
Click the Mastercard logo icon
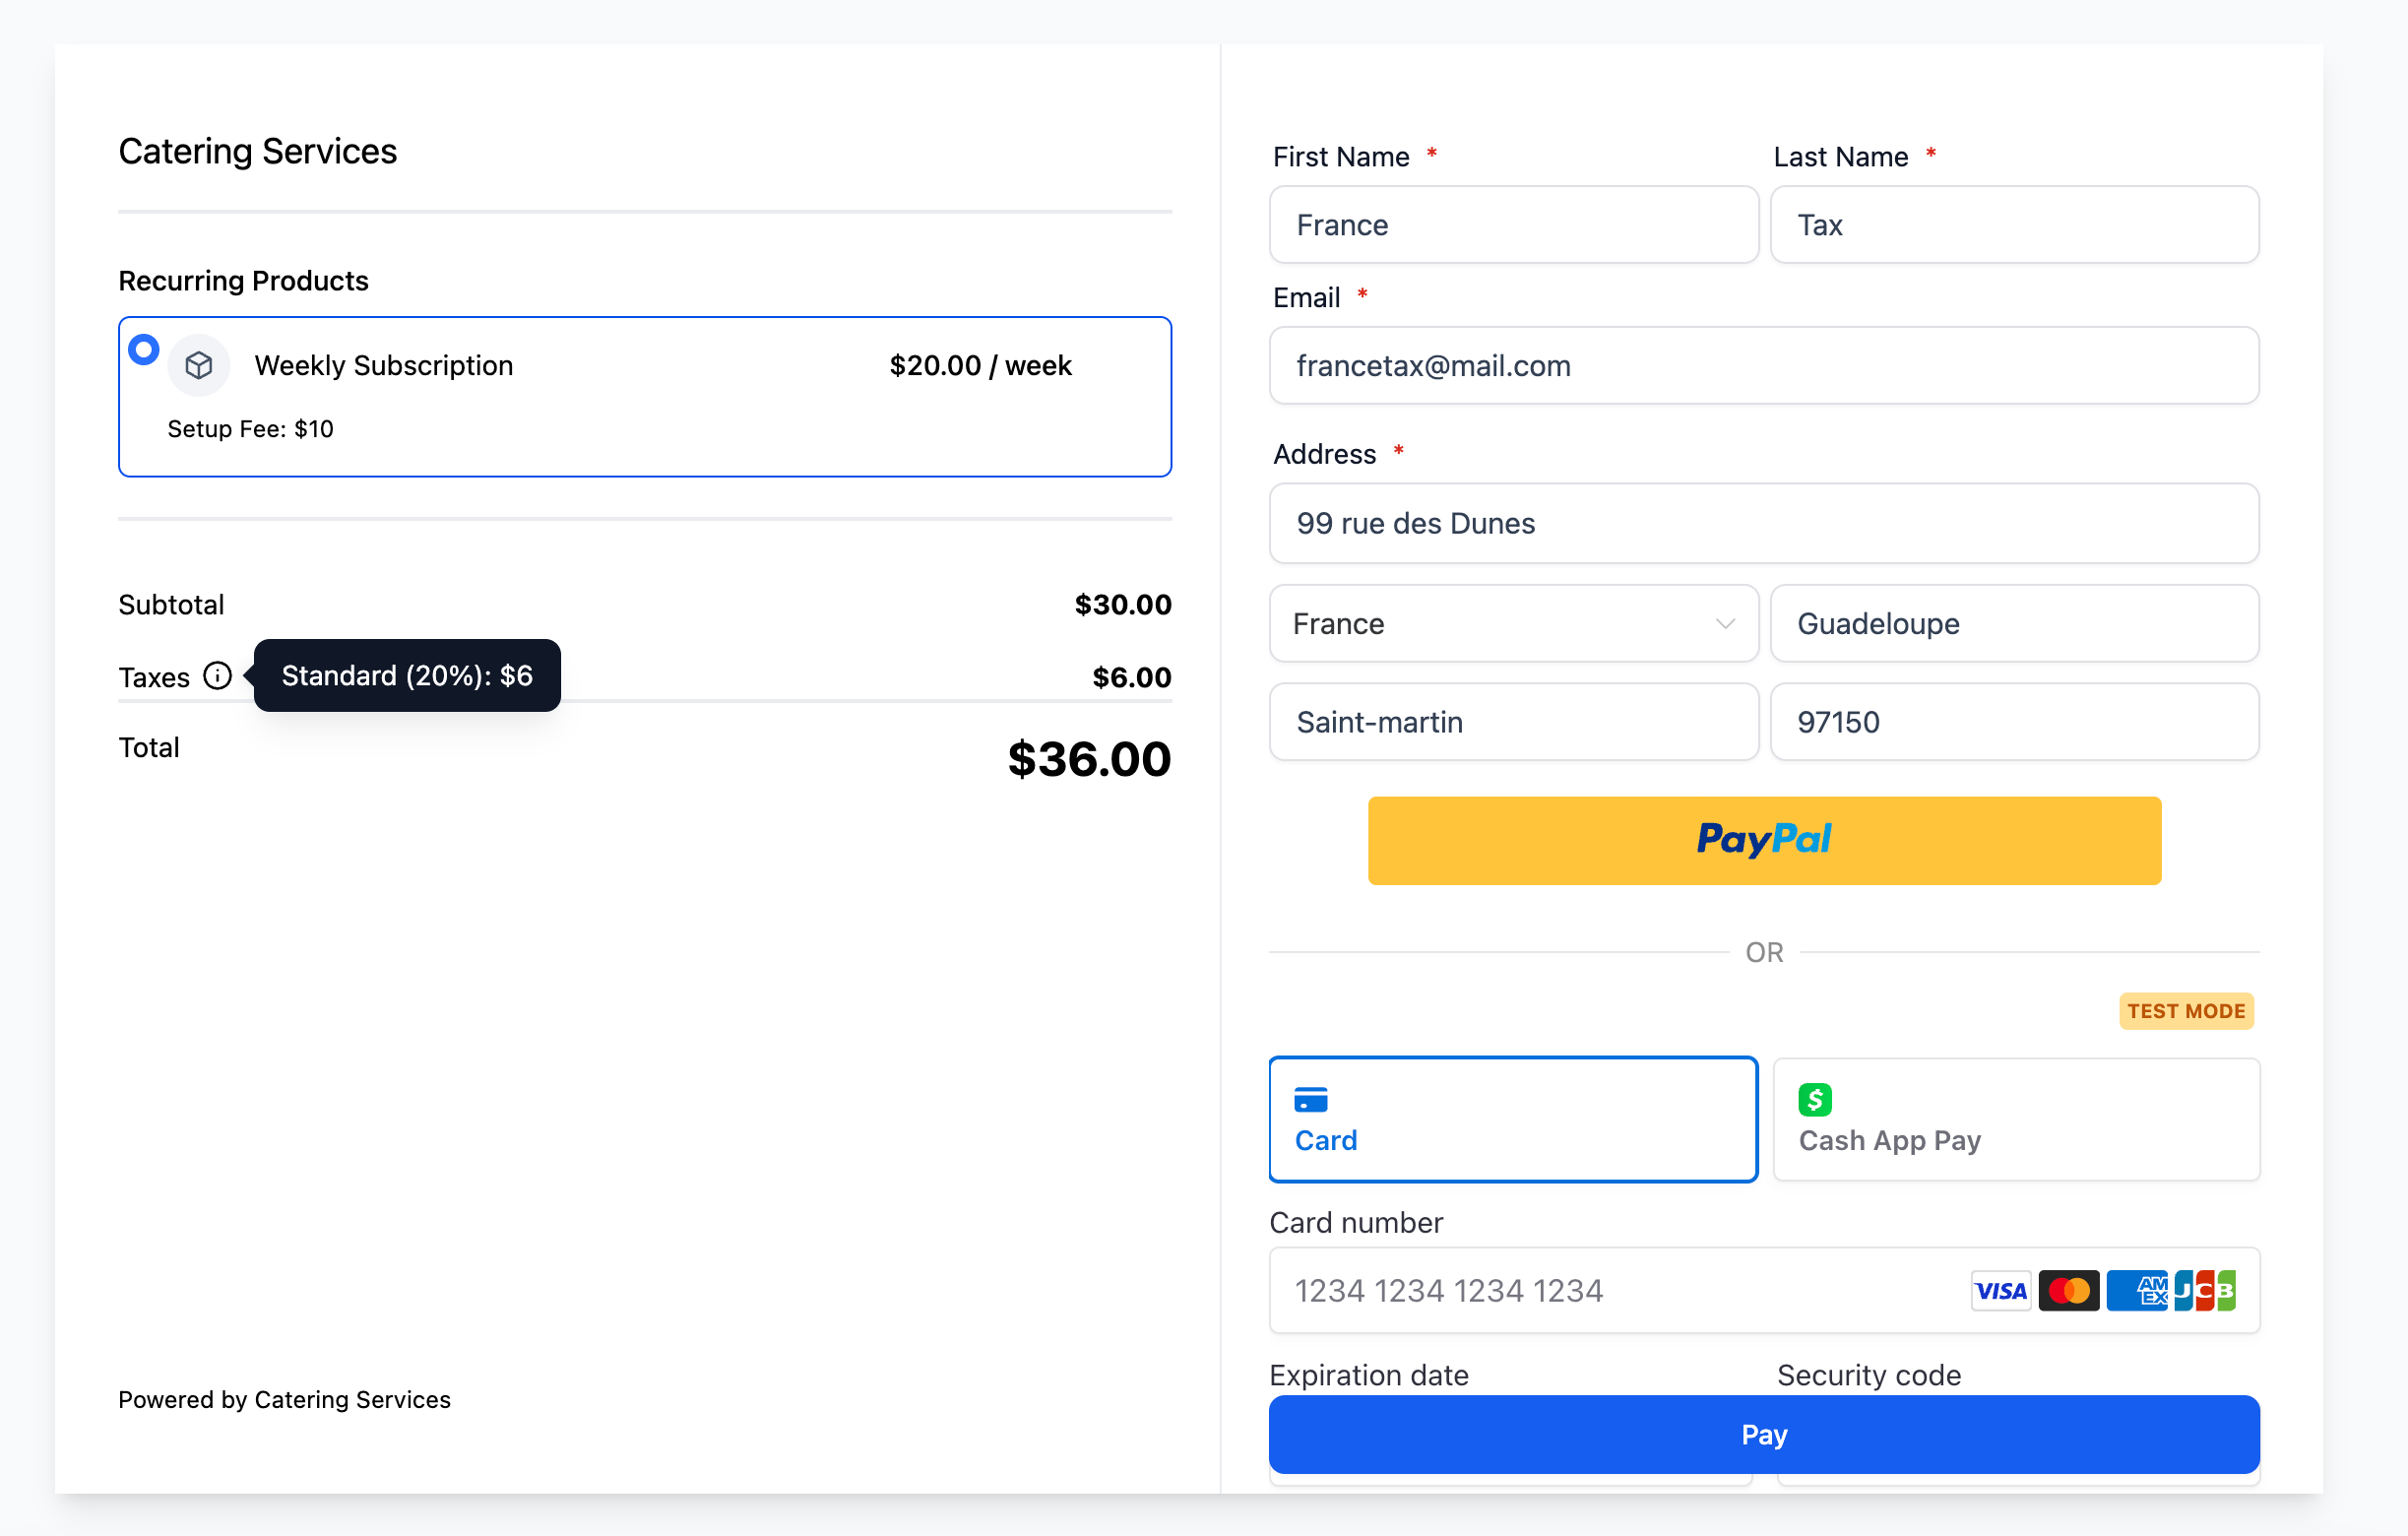pyautogui.click(x=2068, y=1290)
